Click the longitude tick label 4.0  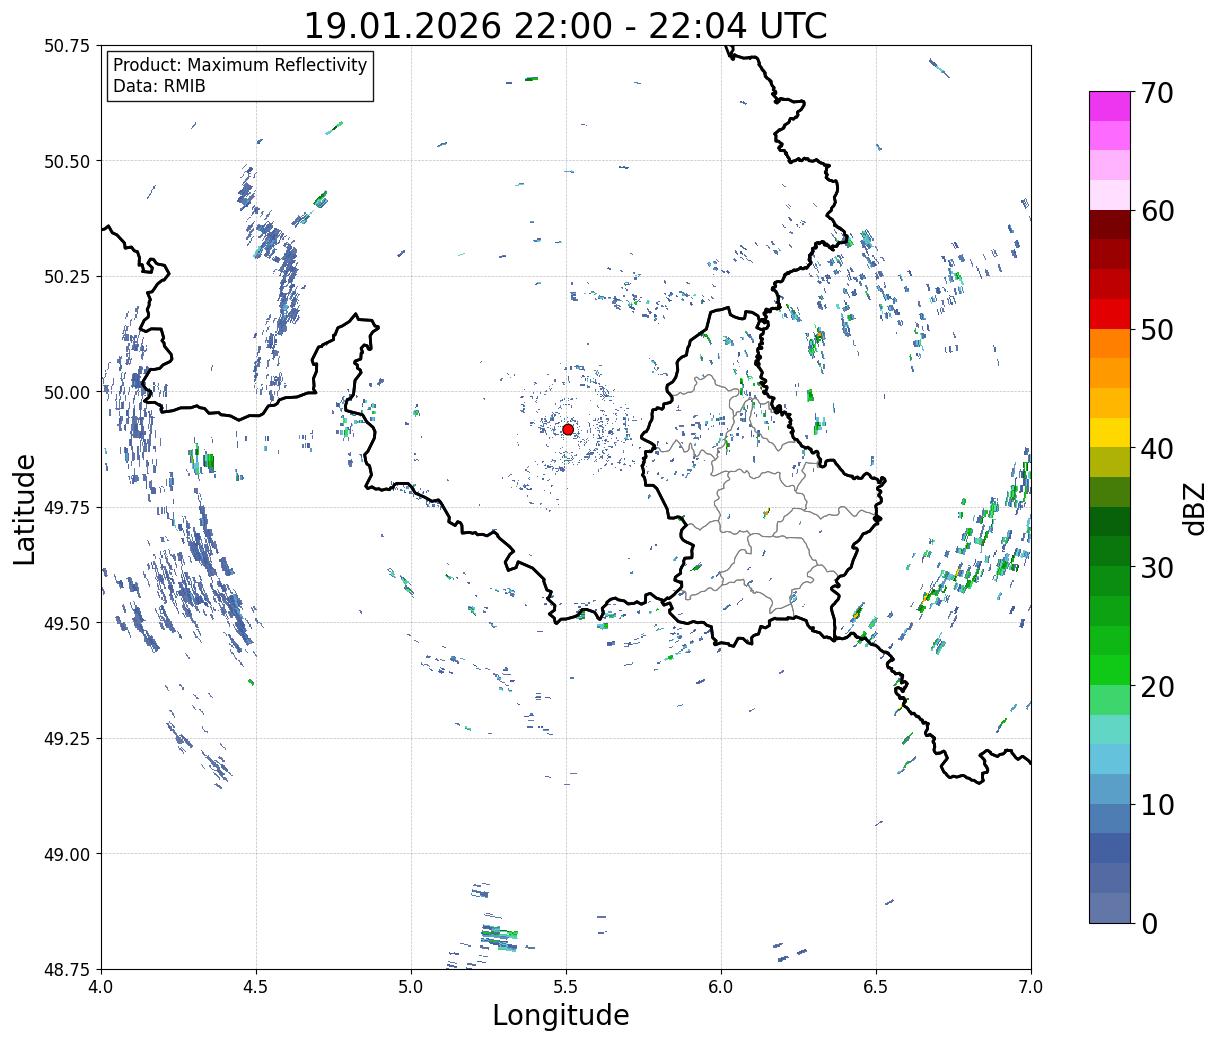click(x=101, y=987)
